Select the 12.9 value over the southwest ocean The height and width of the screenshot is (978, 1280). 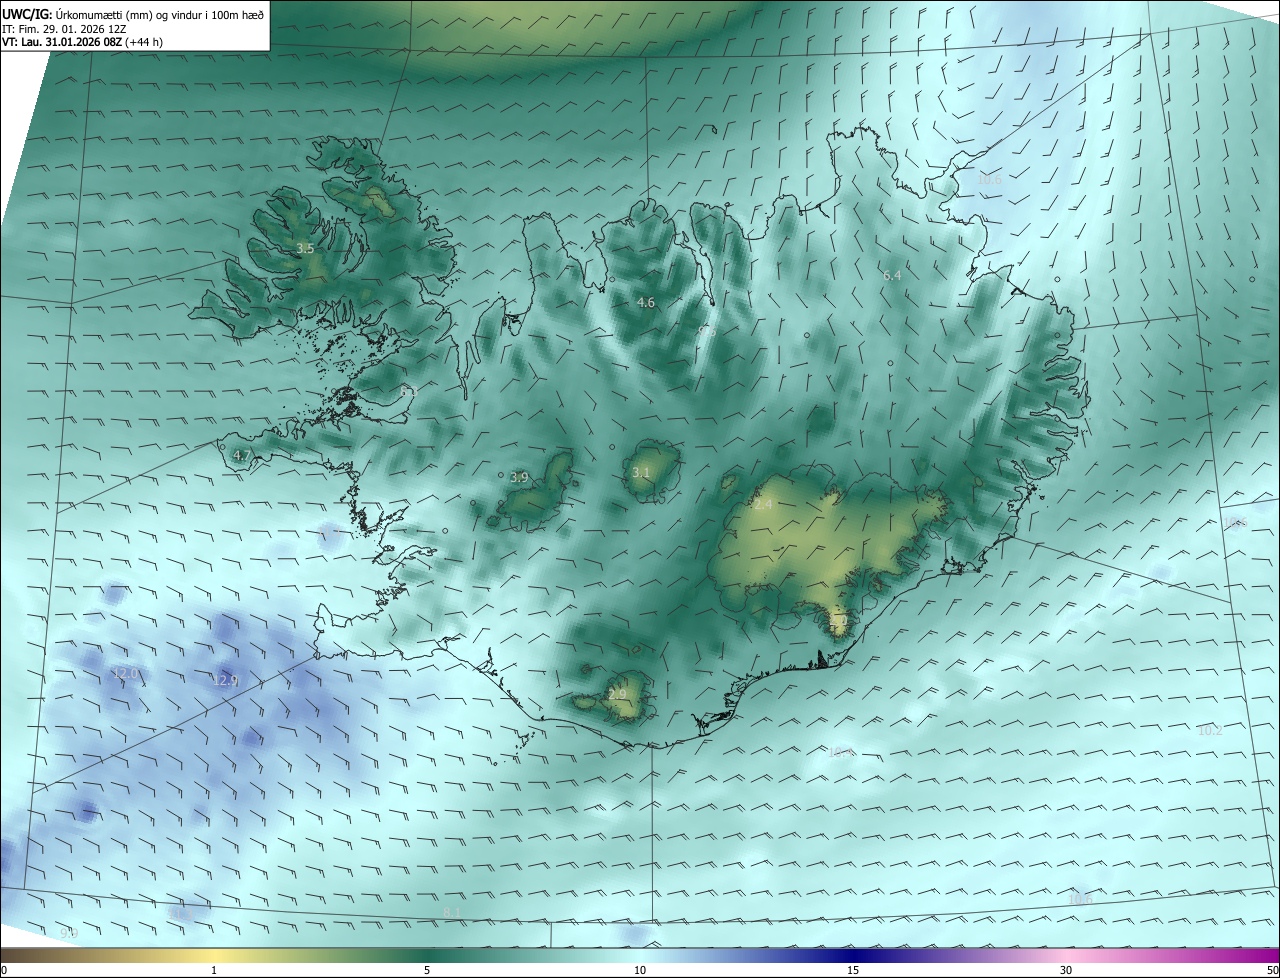point(227,681)
